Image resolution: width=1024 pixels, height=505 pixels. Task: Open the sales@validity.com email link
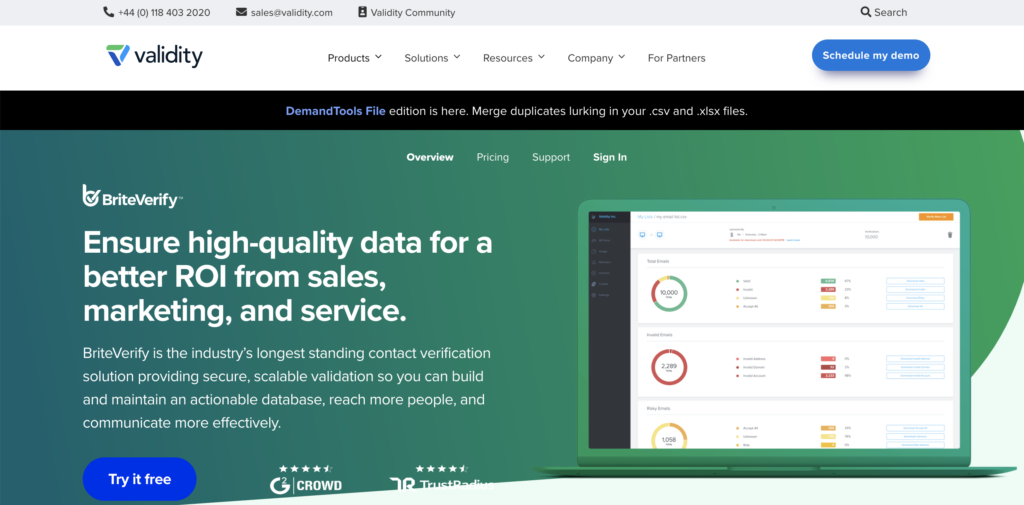tap(284, 12)
